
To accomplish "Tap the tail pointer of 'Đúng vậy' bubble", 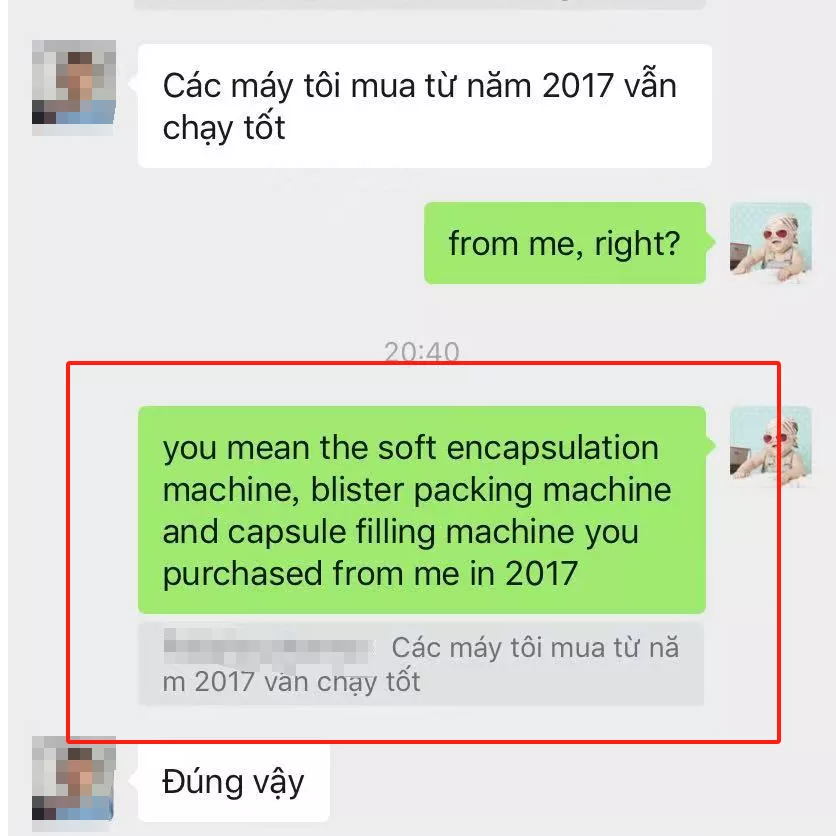I will (x=133, y=781).
